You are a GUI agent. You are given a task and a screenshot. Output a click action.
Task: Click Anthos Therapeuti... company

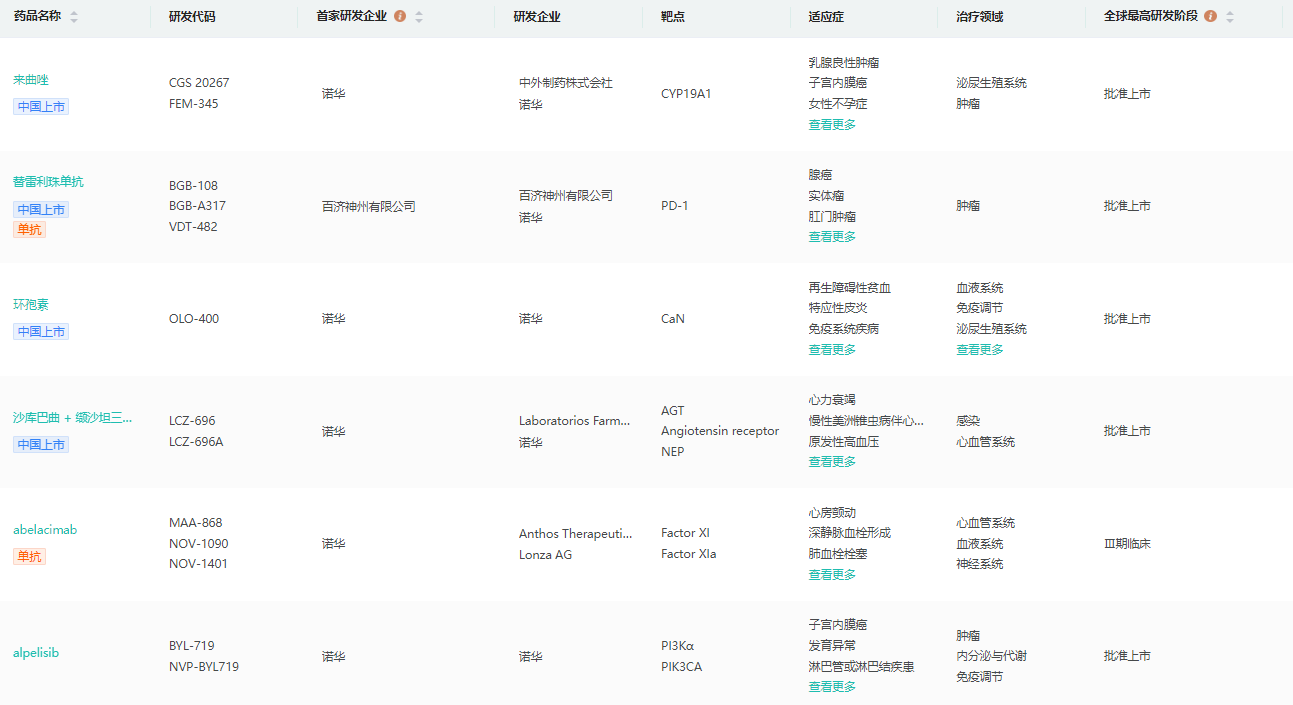coord(576,534)
